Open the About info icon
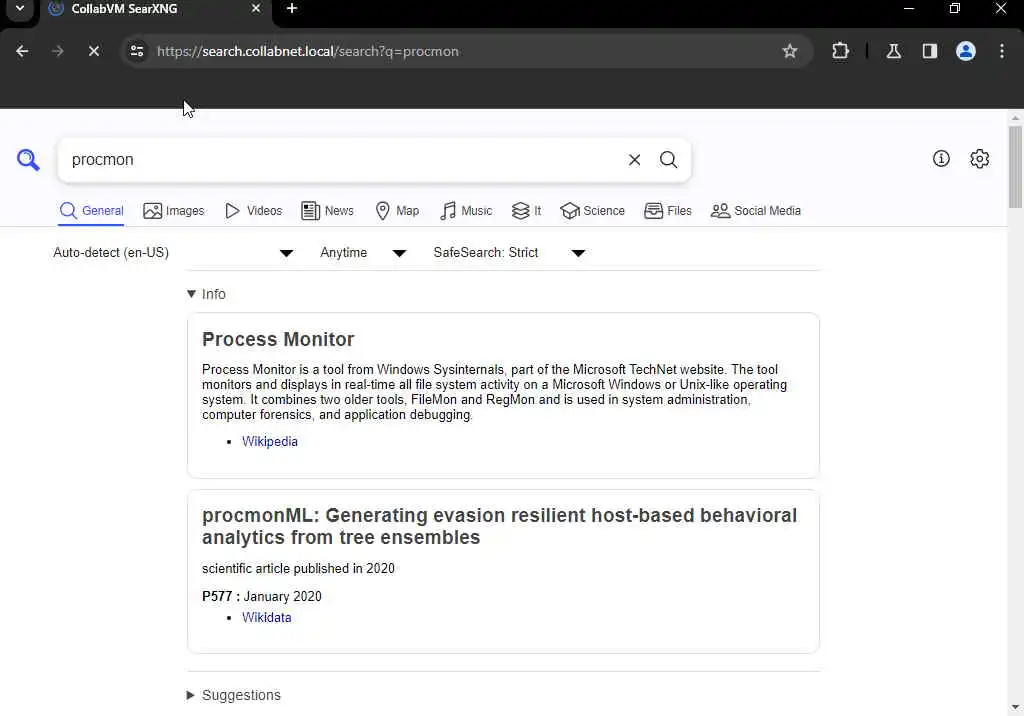This screenshot has height=716, width=1024. pyautogui.click(x=941, y=159)
